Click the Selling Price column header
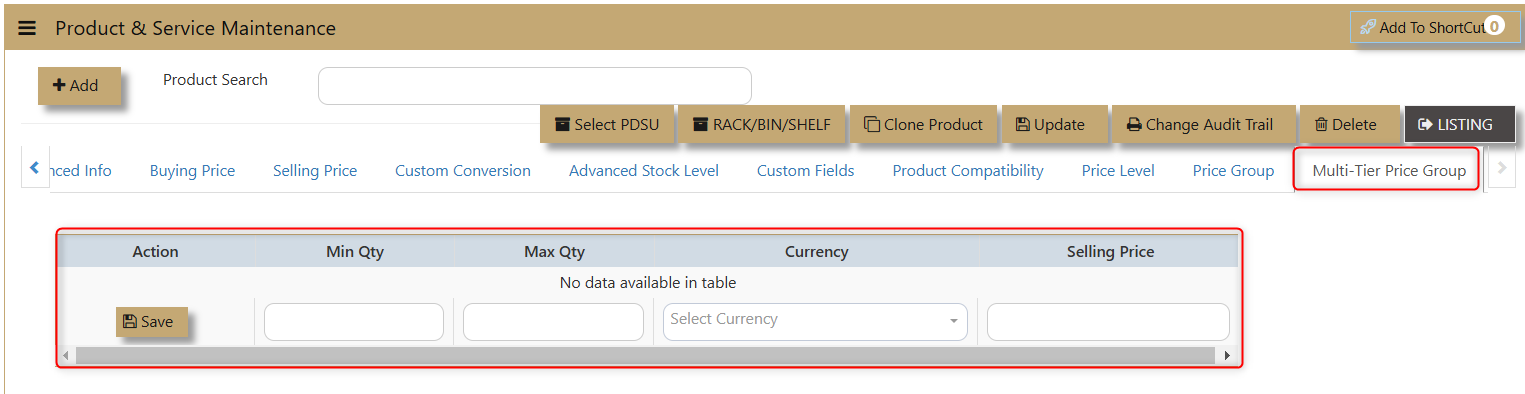The image size is (1525, 394). pyautogui.click(x=1110, y=252)
